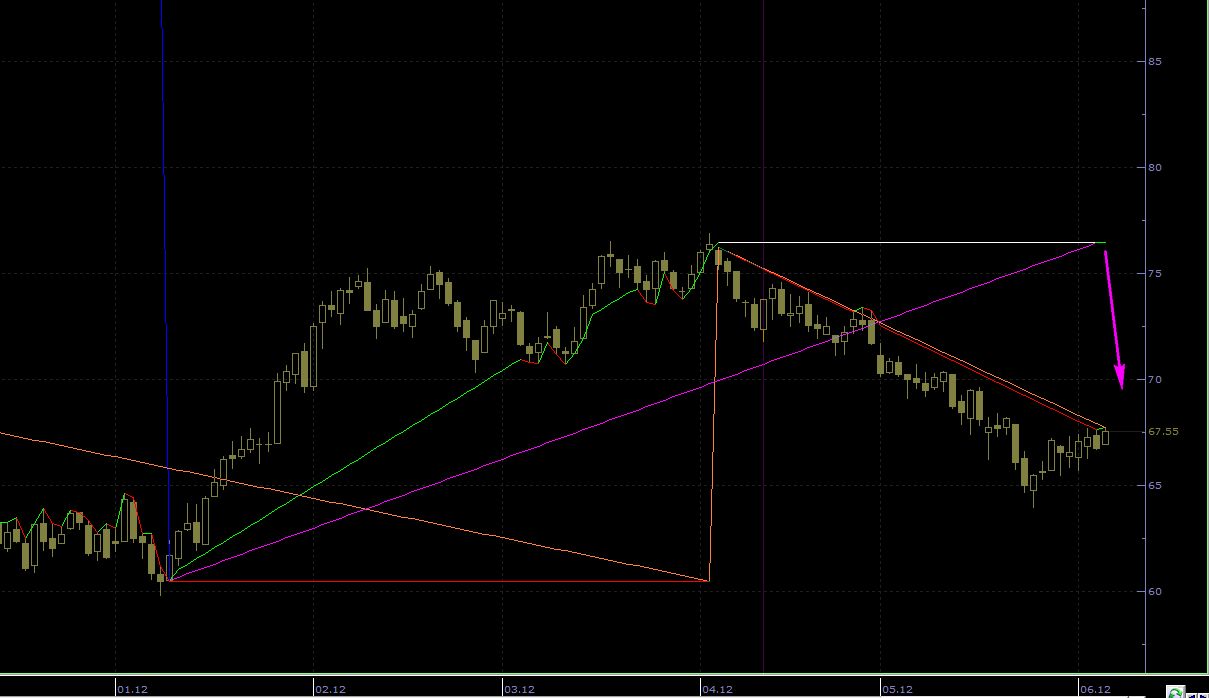Click the 65 price level on price axis

point(1155,485)
